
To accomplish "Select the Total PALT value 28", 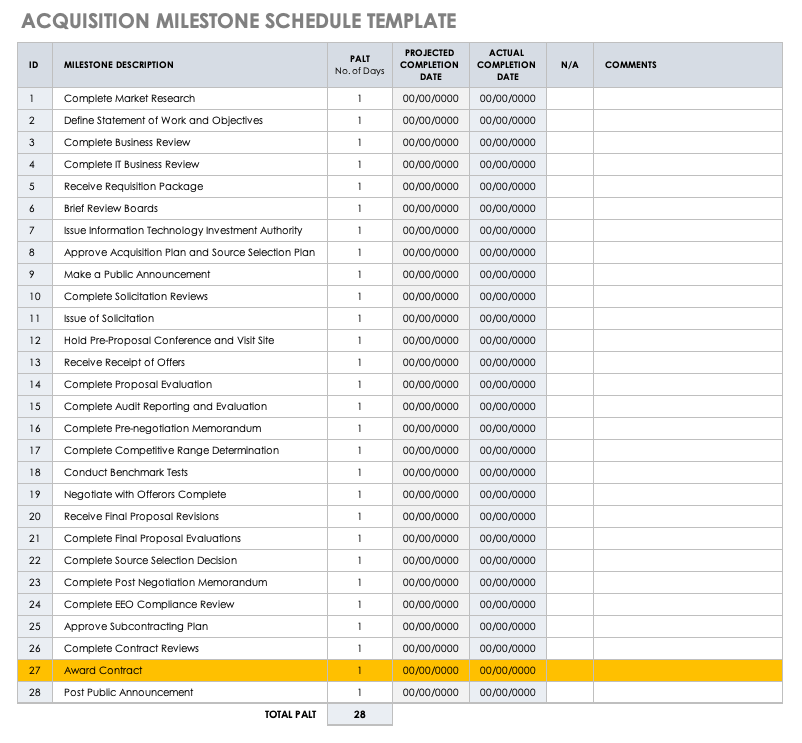I will [359, 715].
